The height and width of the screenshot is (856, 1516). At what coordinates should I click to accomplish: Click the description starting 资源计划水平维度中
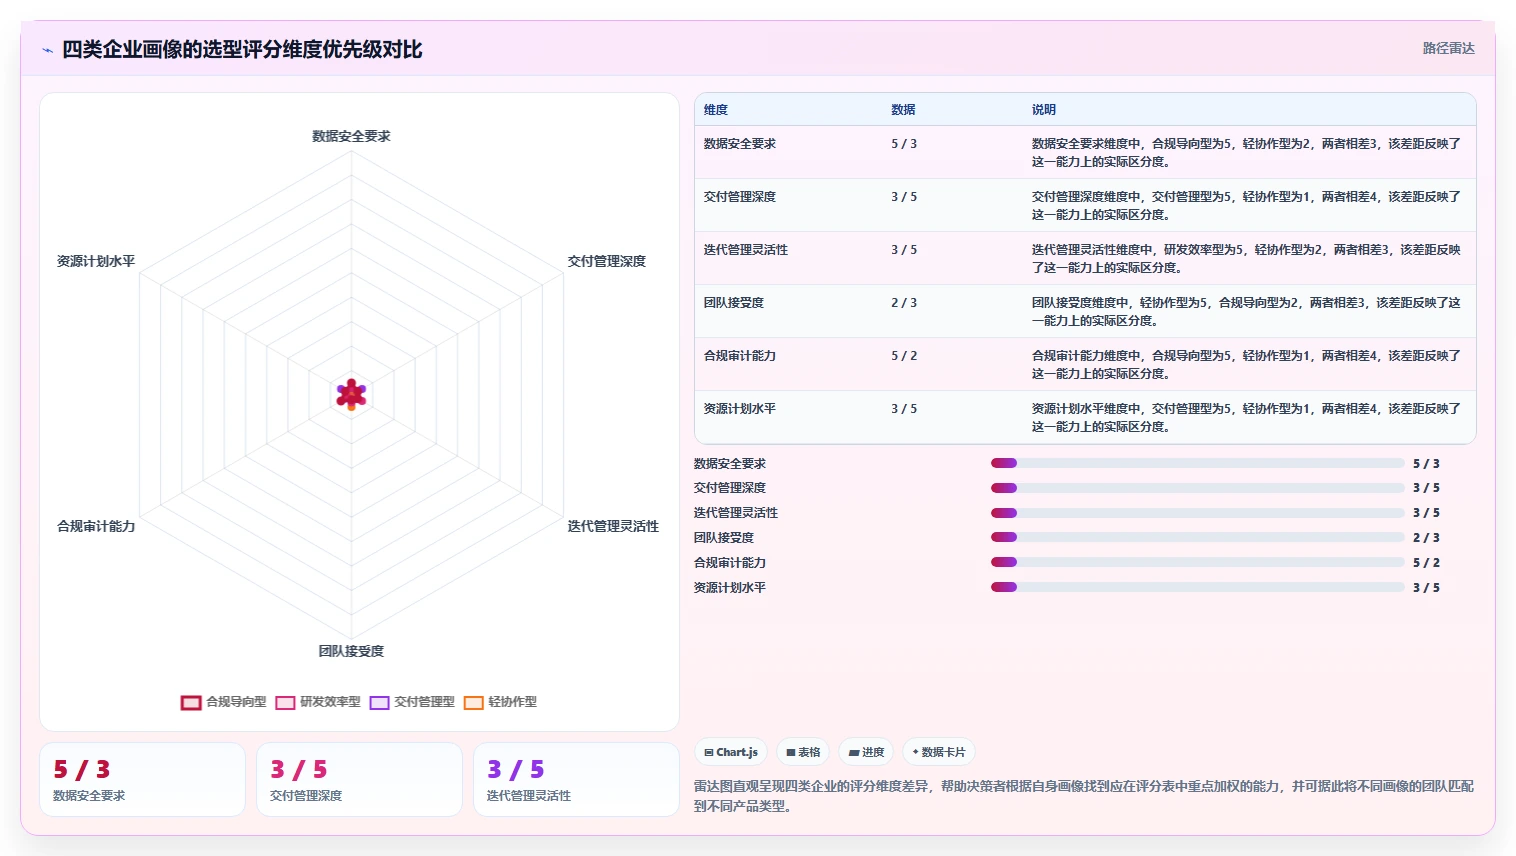tap(1246, 418)
